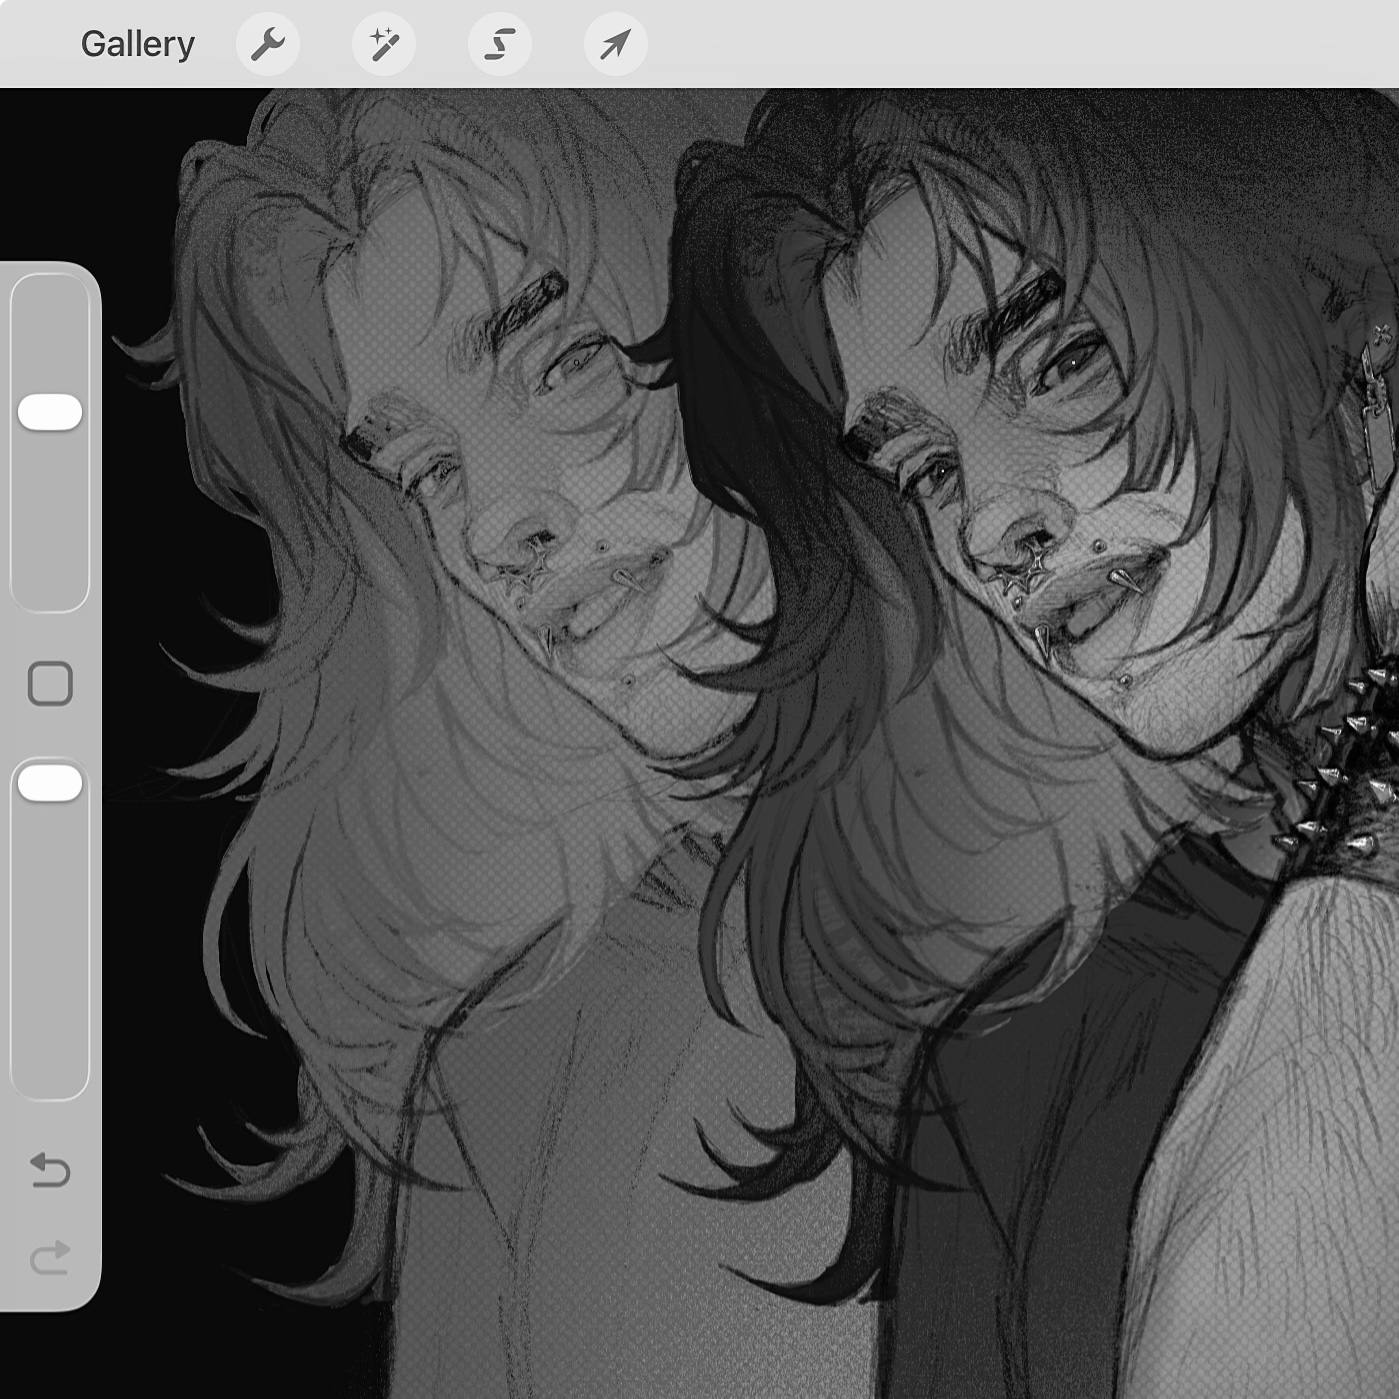Return to the Gallery
Screen dimensions: 1399x1399
tap(138, 44)
